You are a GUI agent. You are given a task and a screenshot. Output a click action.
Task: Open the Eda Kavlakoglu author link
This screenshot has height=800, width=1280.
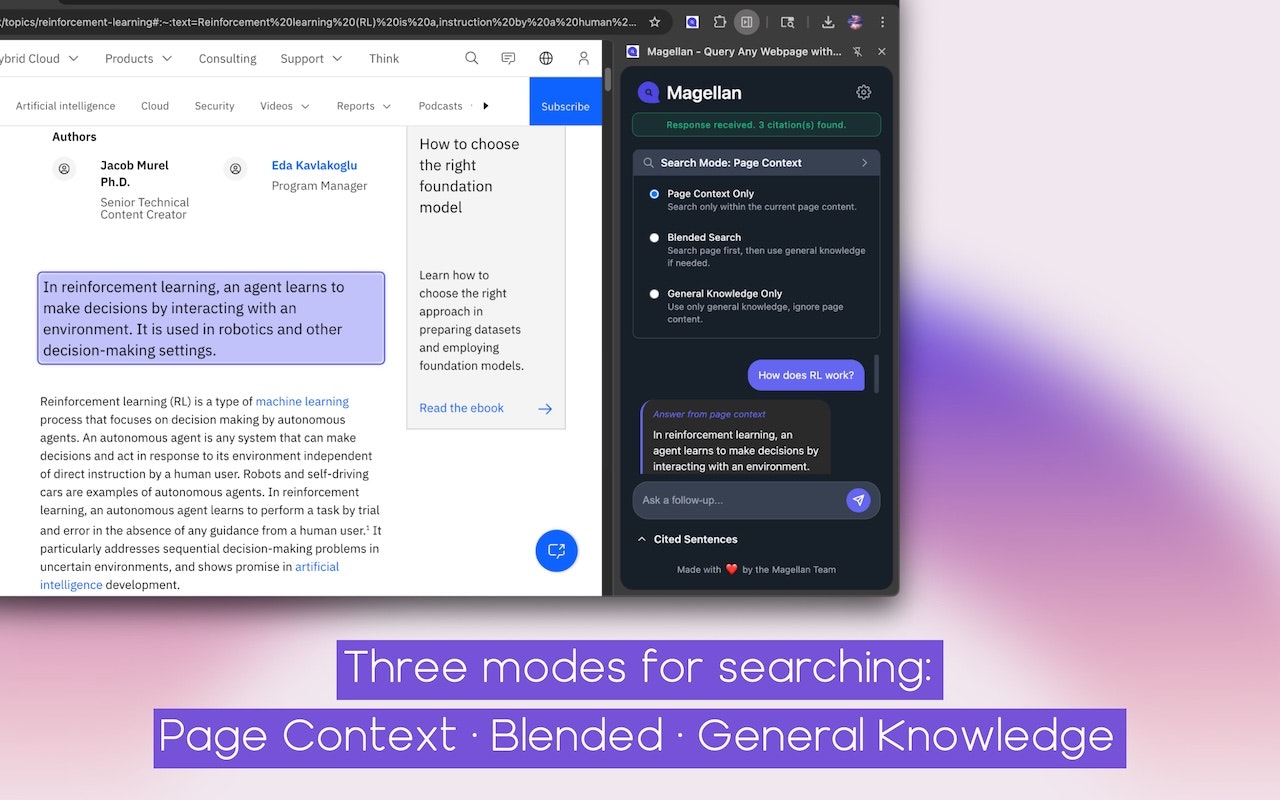point(314,165)
